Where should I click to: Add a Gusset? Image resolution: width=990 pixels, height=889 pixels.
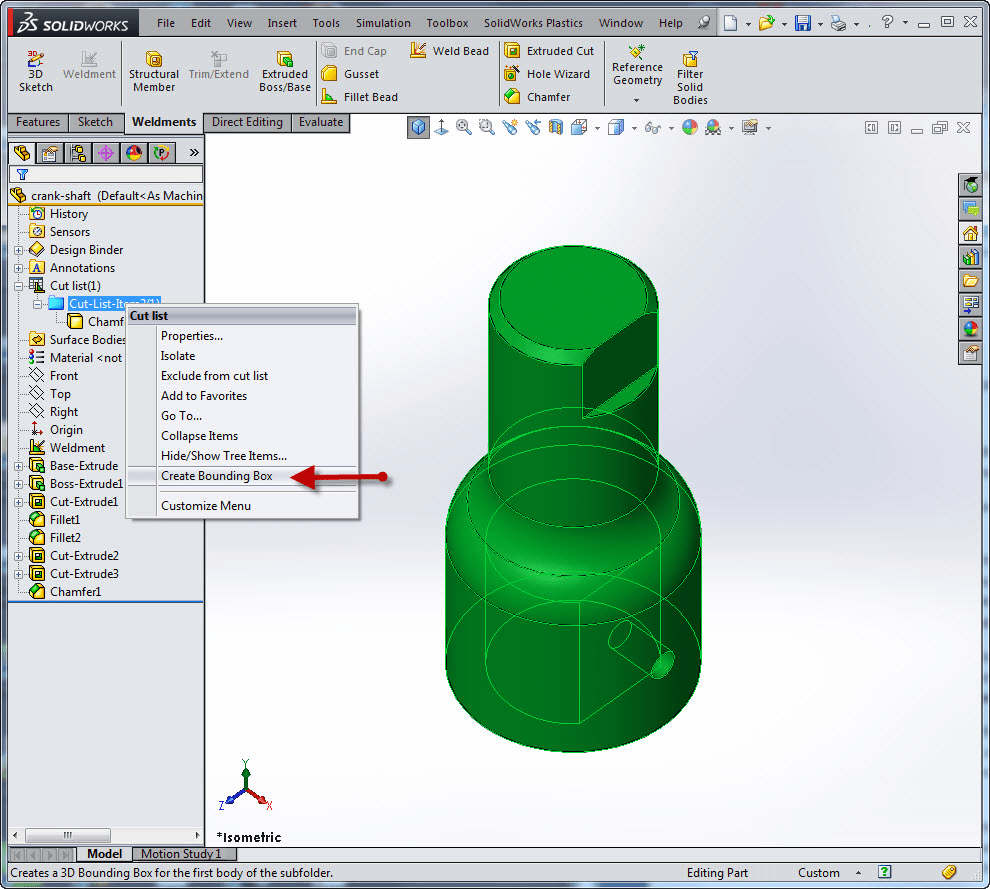[x=350, y=74]
